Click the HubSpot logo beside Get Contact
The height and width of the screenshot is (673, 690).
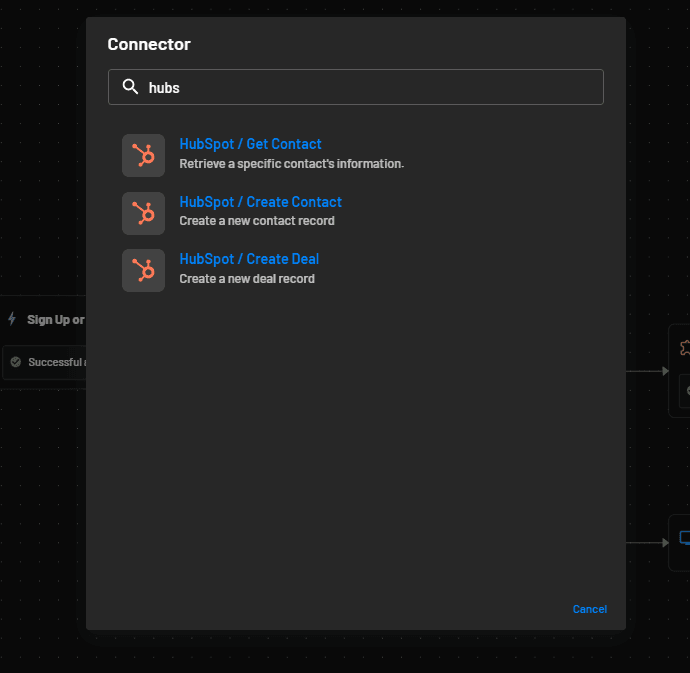[143, 155]
